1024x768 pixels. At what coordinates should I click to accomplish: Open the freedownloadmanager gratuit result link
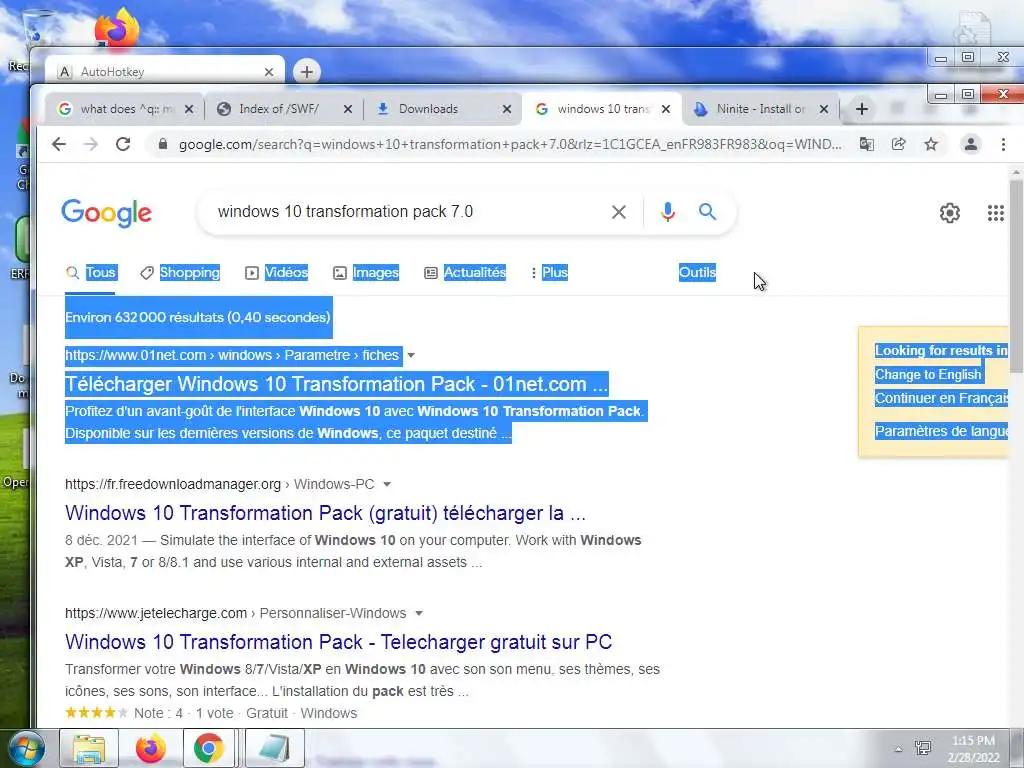pyautogui.click(x=325, y=513)
